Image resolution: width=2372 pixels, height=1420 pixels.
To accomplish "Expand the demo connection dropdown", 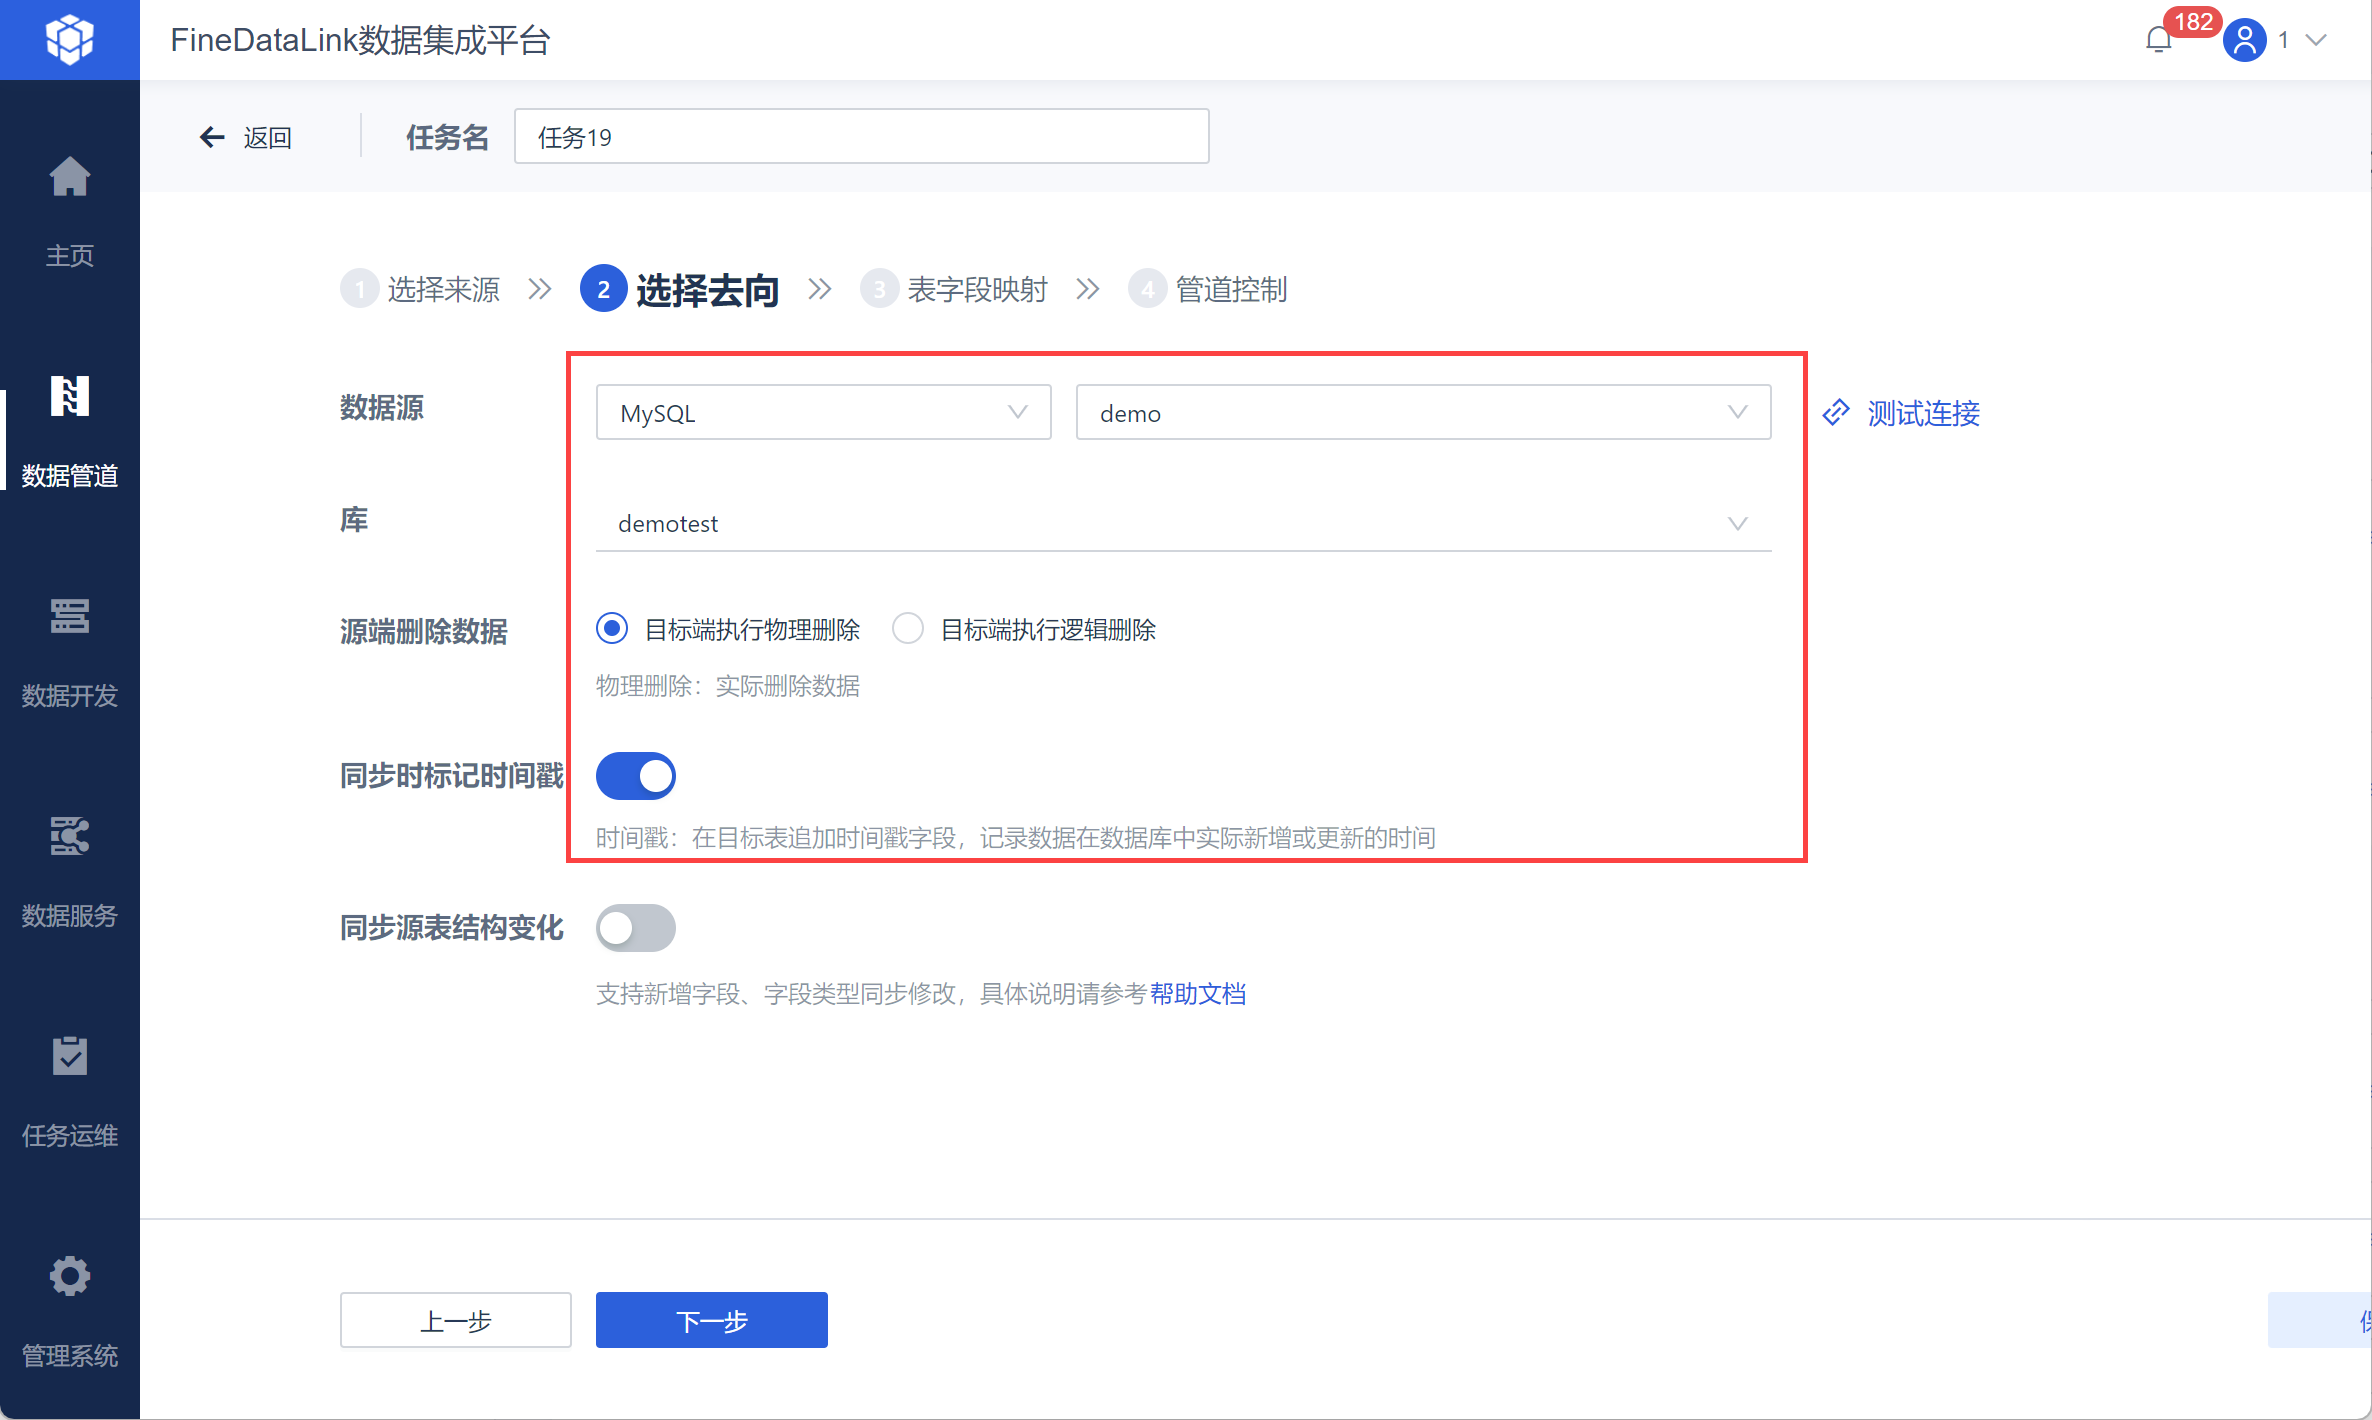I will point(1422,413).
